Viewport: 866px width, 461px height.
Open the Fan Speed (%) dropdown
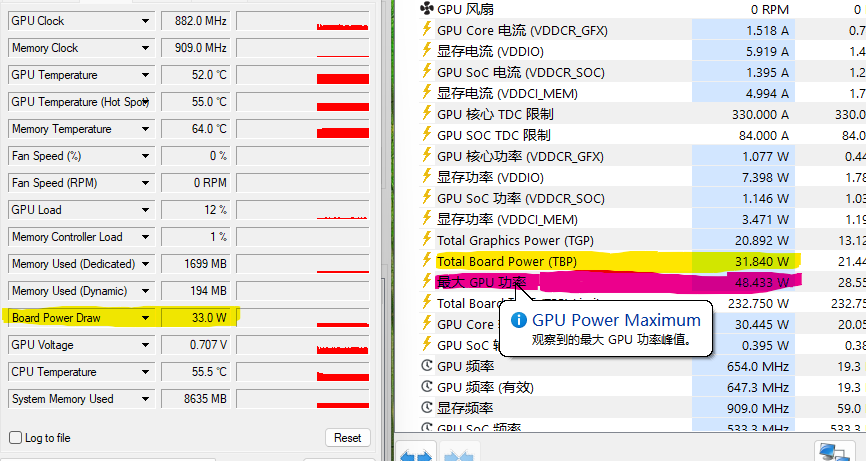pyautogui.click(x=145, y=156)
